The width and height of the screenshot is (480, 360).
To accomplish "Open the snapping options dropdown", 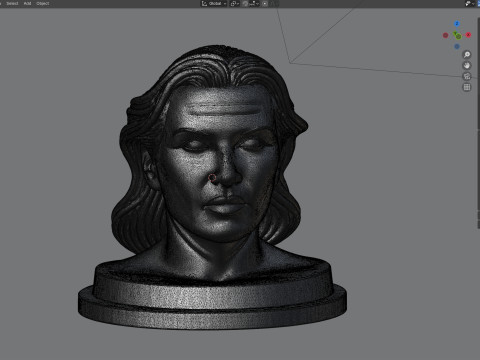I will [x=254, y=3].
